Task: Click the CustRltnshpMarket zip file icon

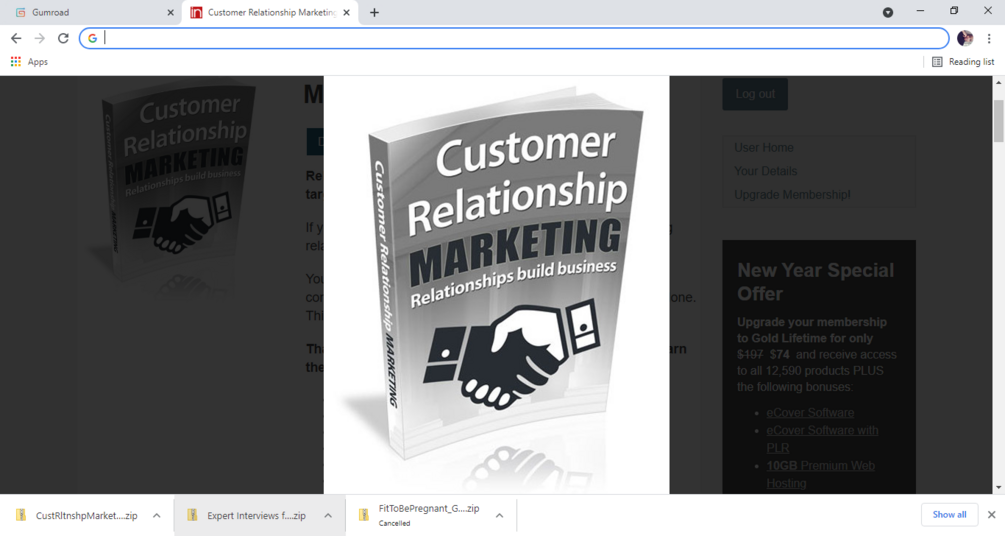Action: 21,515
